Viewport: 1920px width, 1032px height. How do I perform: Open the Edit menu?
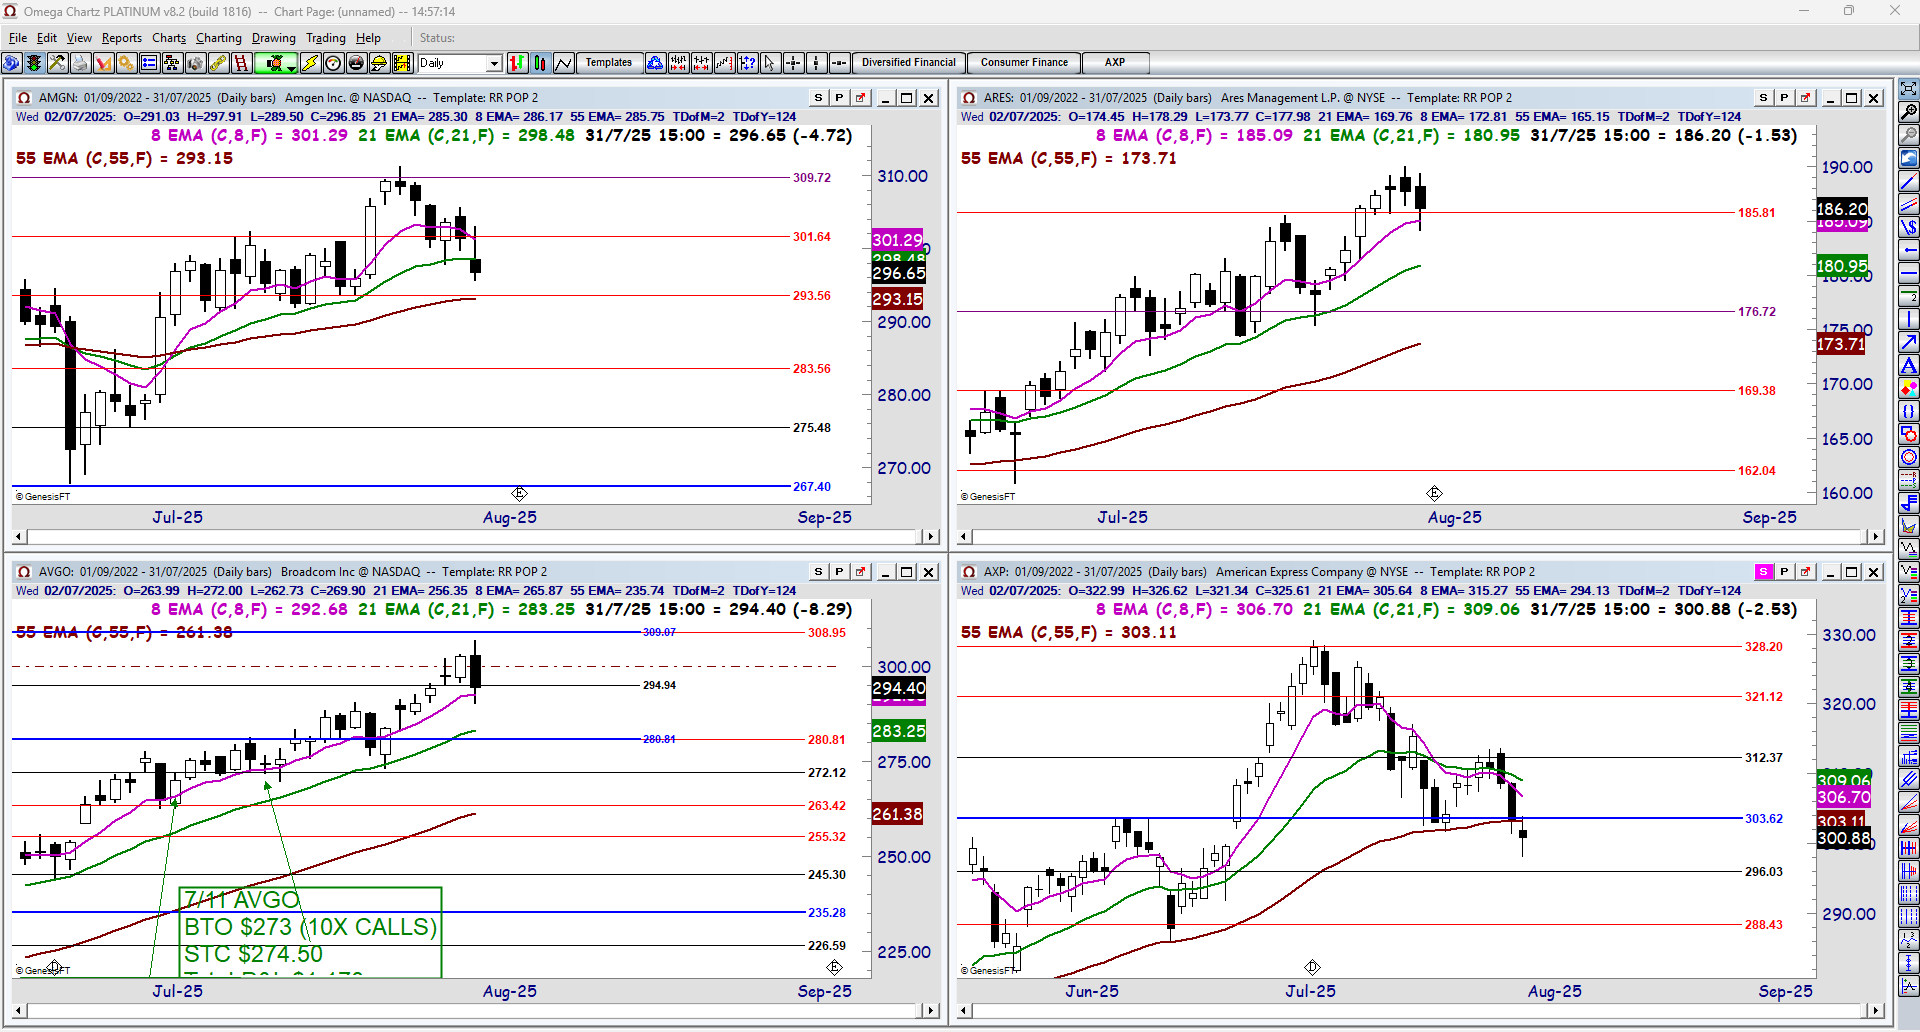pyautogui.click(x=47, y=38)
